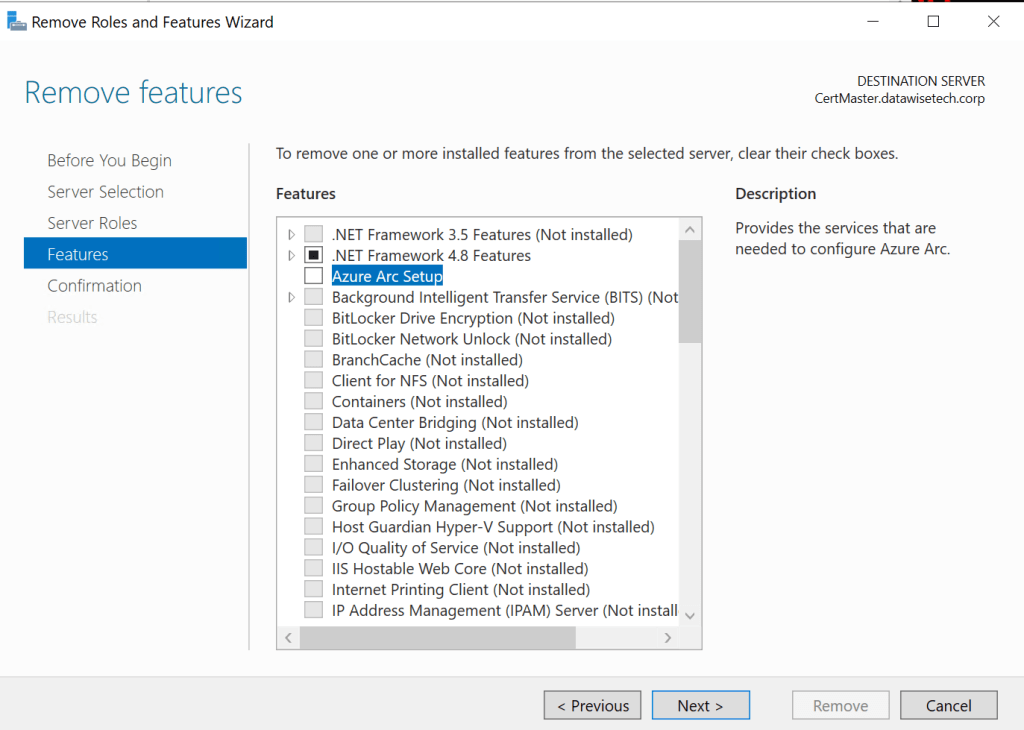Click the BranchCache checkbox
The image size is (1024, 730).
[313, 360]
